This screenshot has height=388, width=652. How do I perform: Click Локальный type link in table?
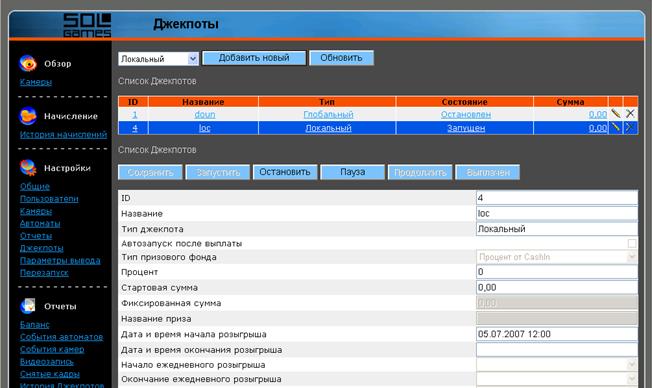(x=328, y=128)
